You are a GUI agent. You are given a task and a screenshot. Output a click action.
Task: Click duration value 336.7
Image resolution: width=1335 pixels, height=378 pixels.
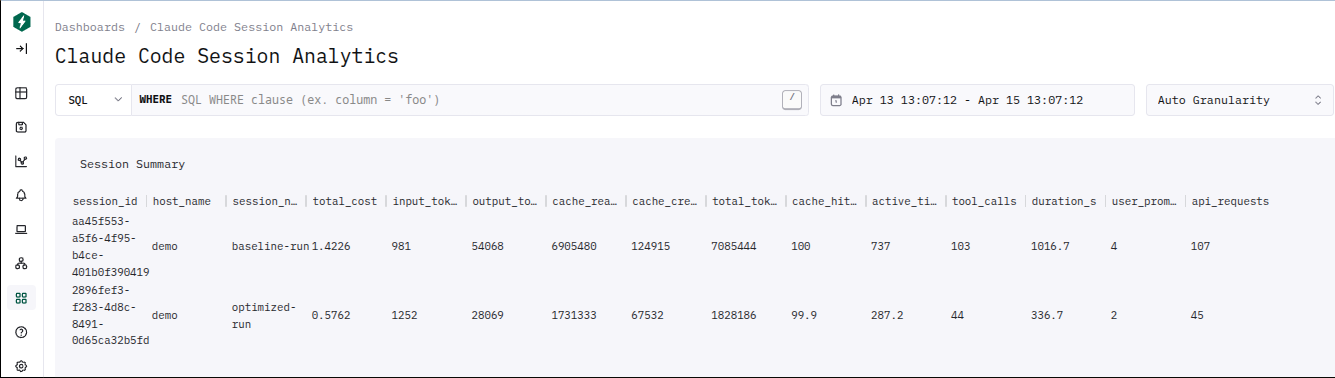1047,315
